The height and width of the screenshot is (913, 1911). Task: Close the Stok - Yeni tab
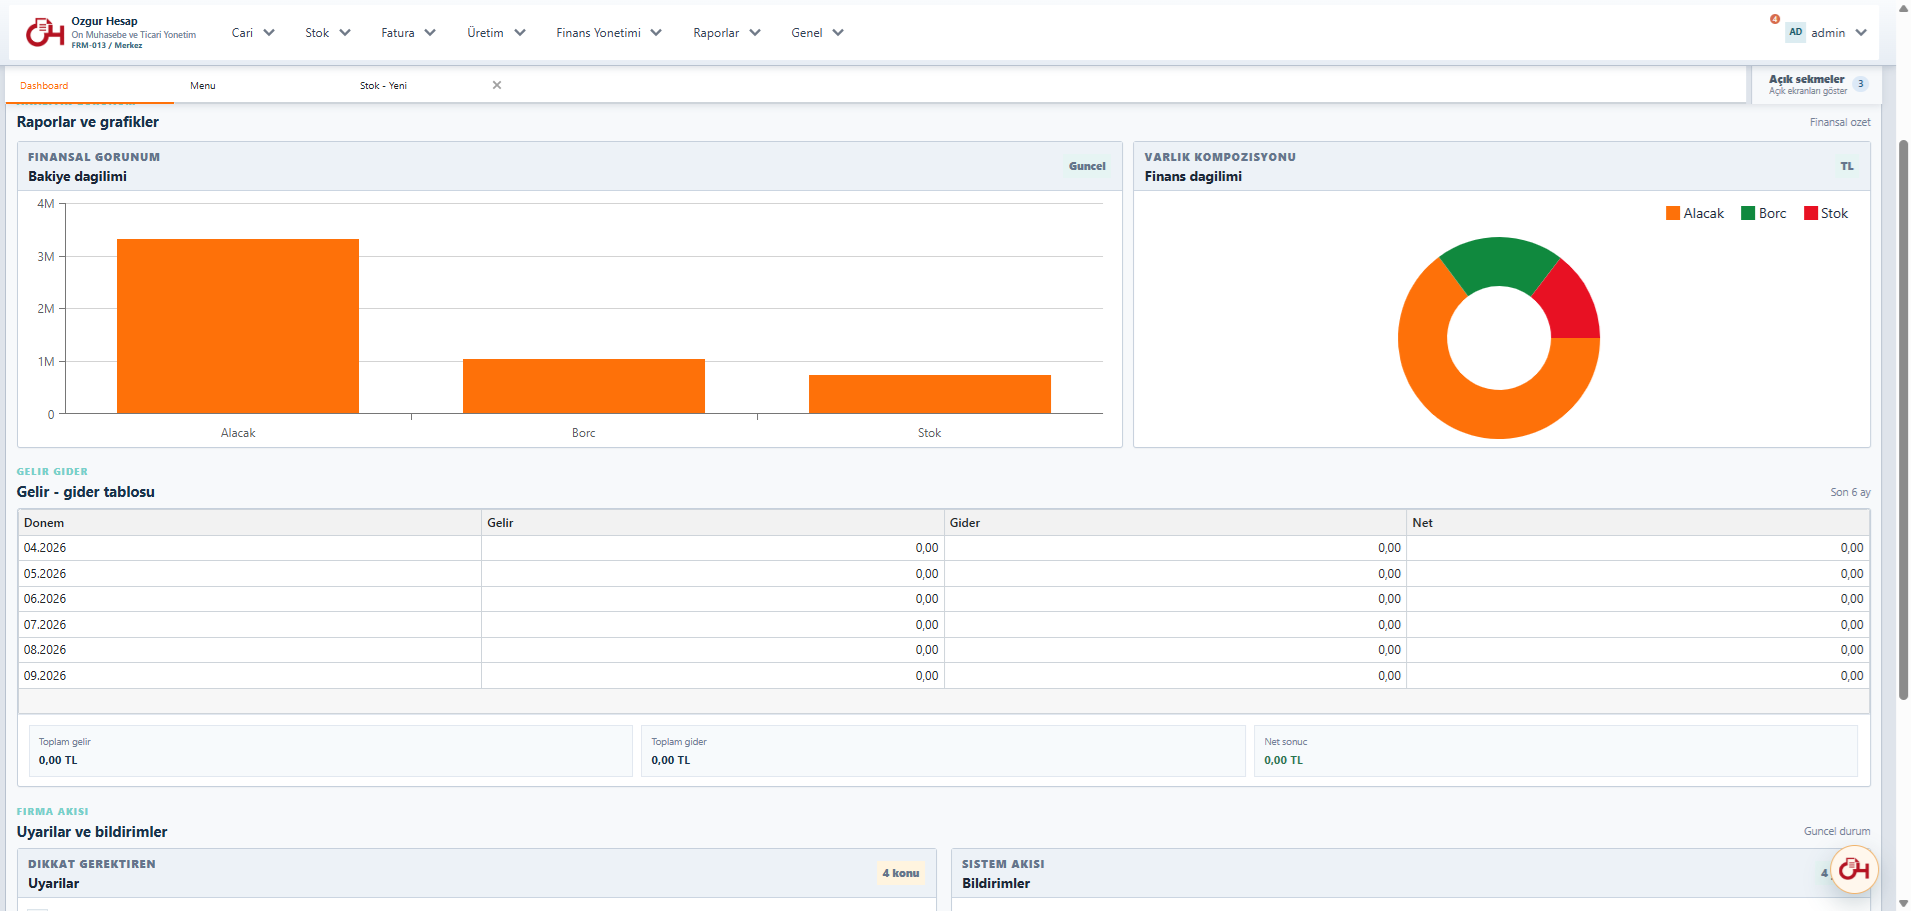pos(497,85)
